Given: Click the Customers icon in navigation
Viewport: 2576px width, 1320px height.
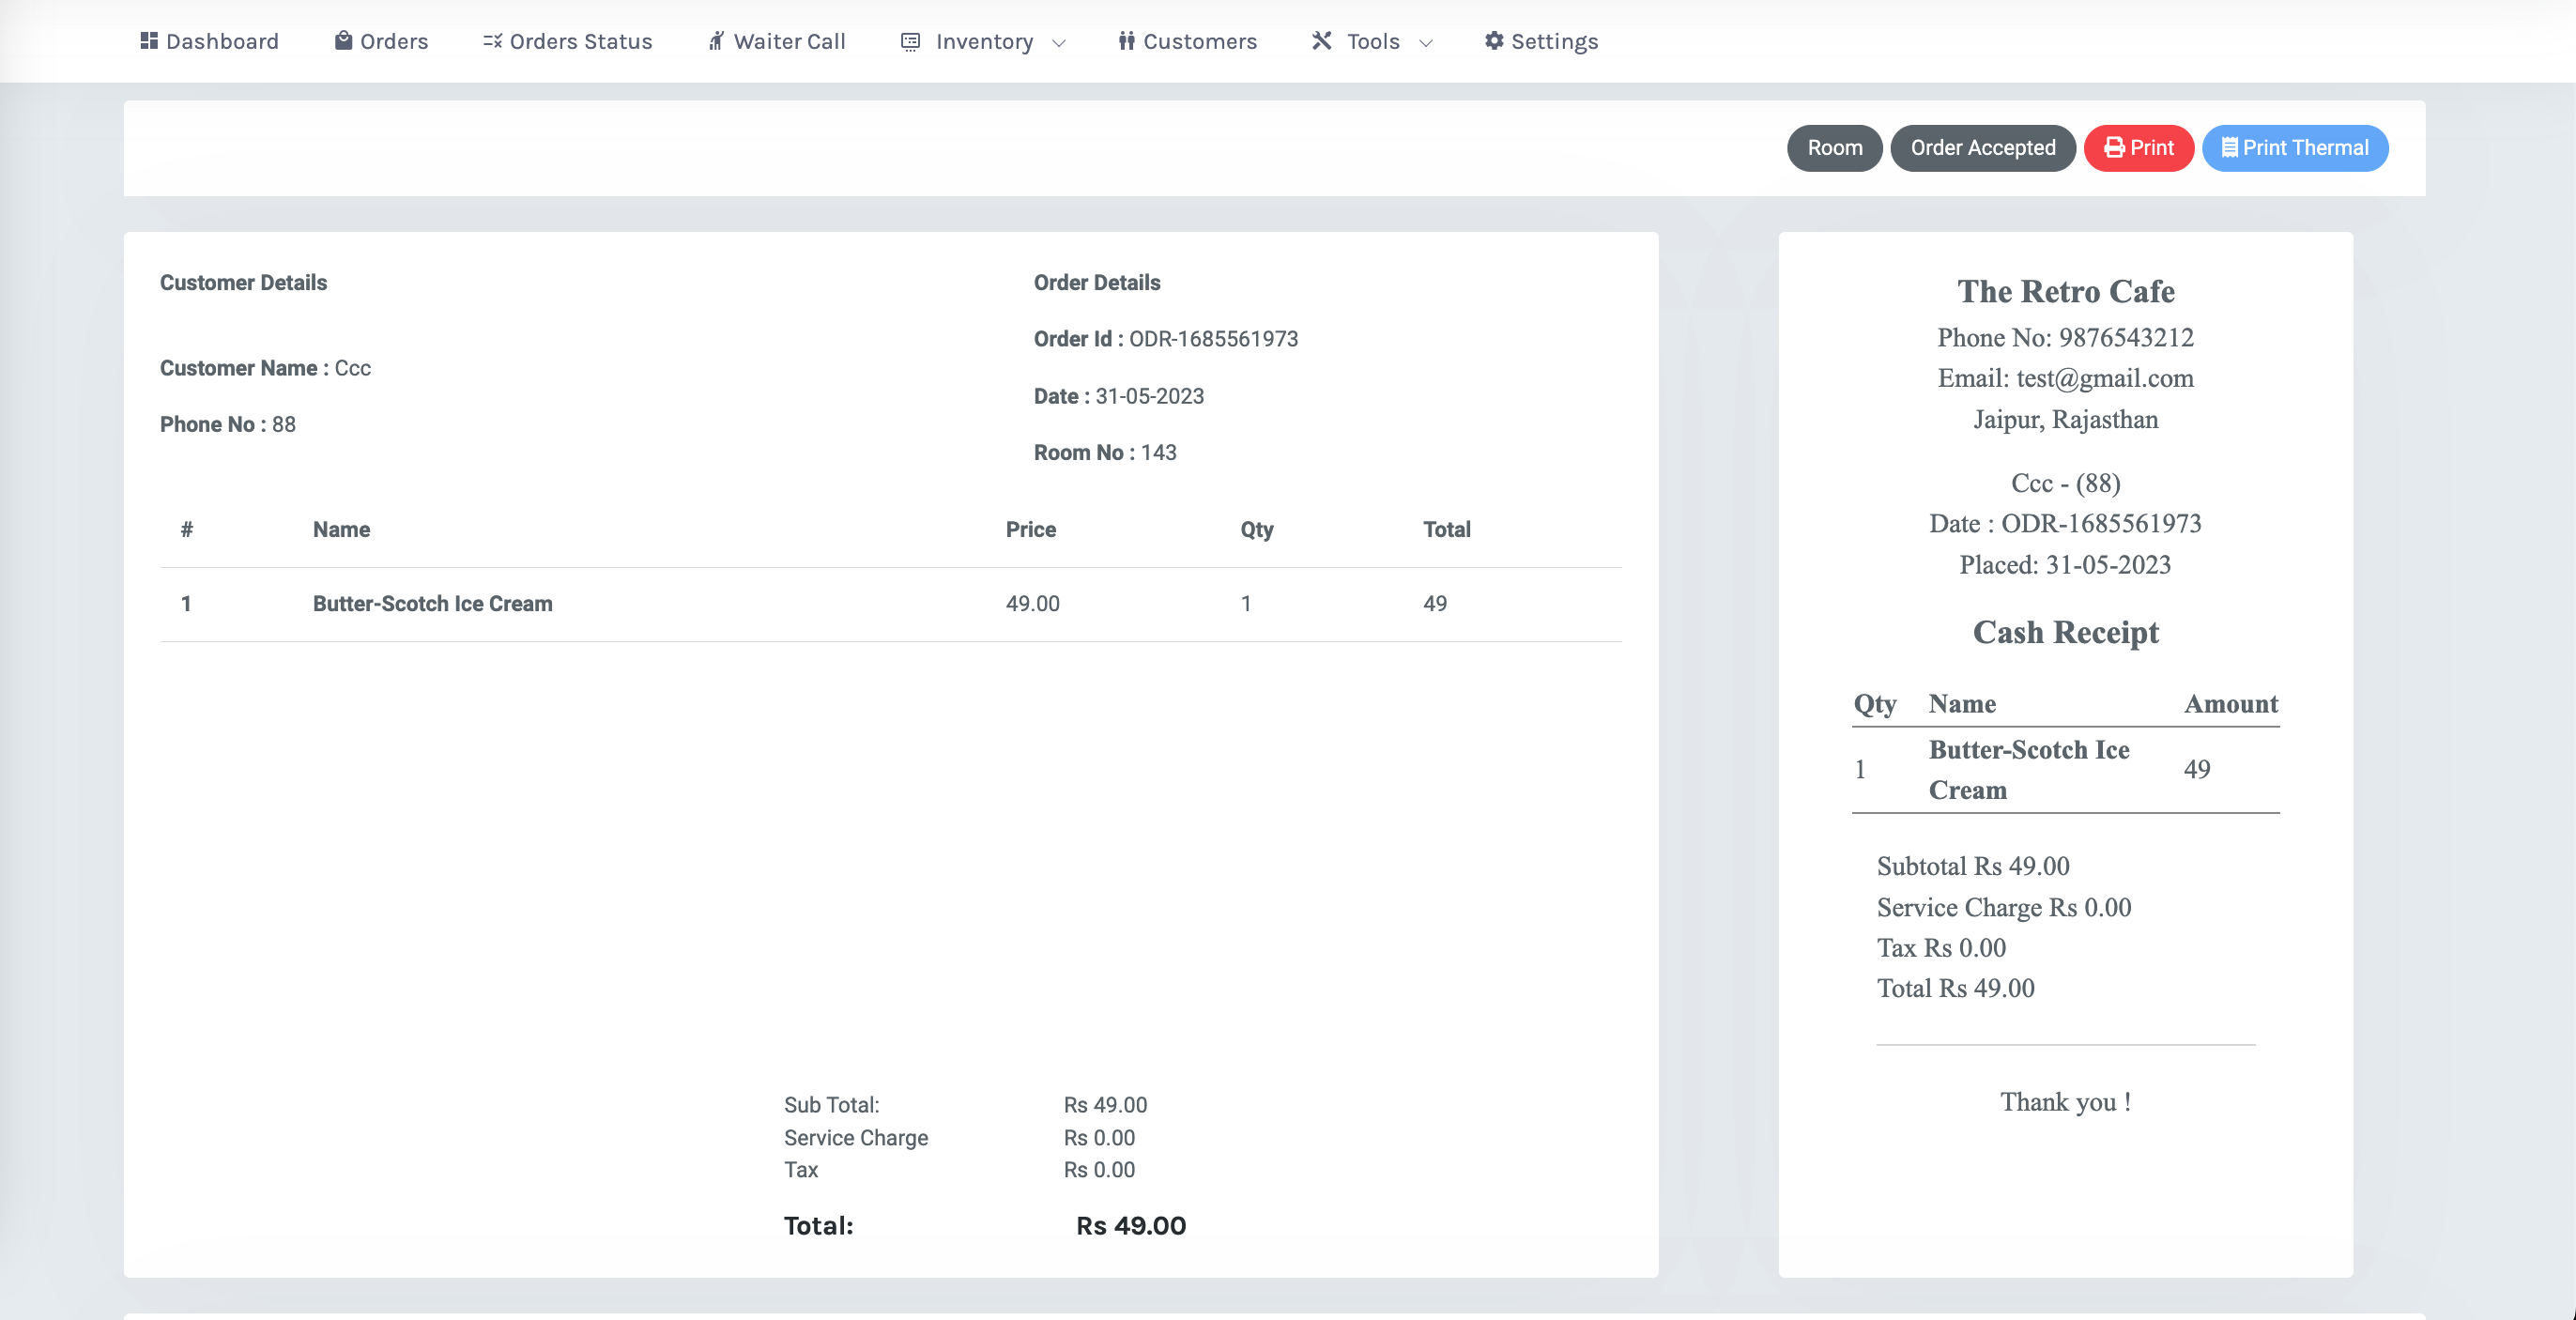Looking at the screenshot, I should click(x=1124, y=40).
